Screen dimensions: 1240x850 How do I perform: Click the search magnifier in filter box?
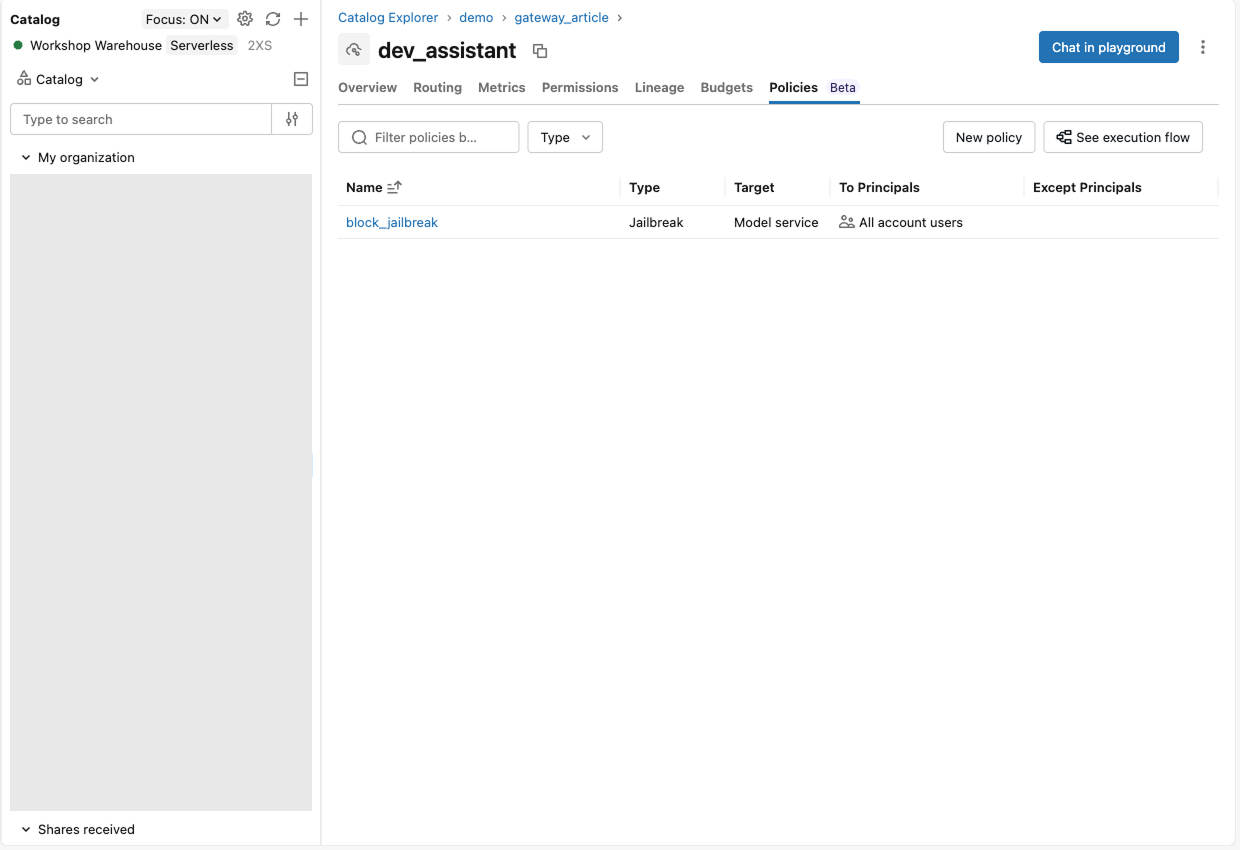(359, 137)
